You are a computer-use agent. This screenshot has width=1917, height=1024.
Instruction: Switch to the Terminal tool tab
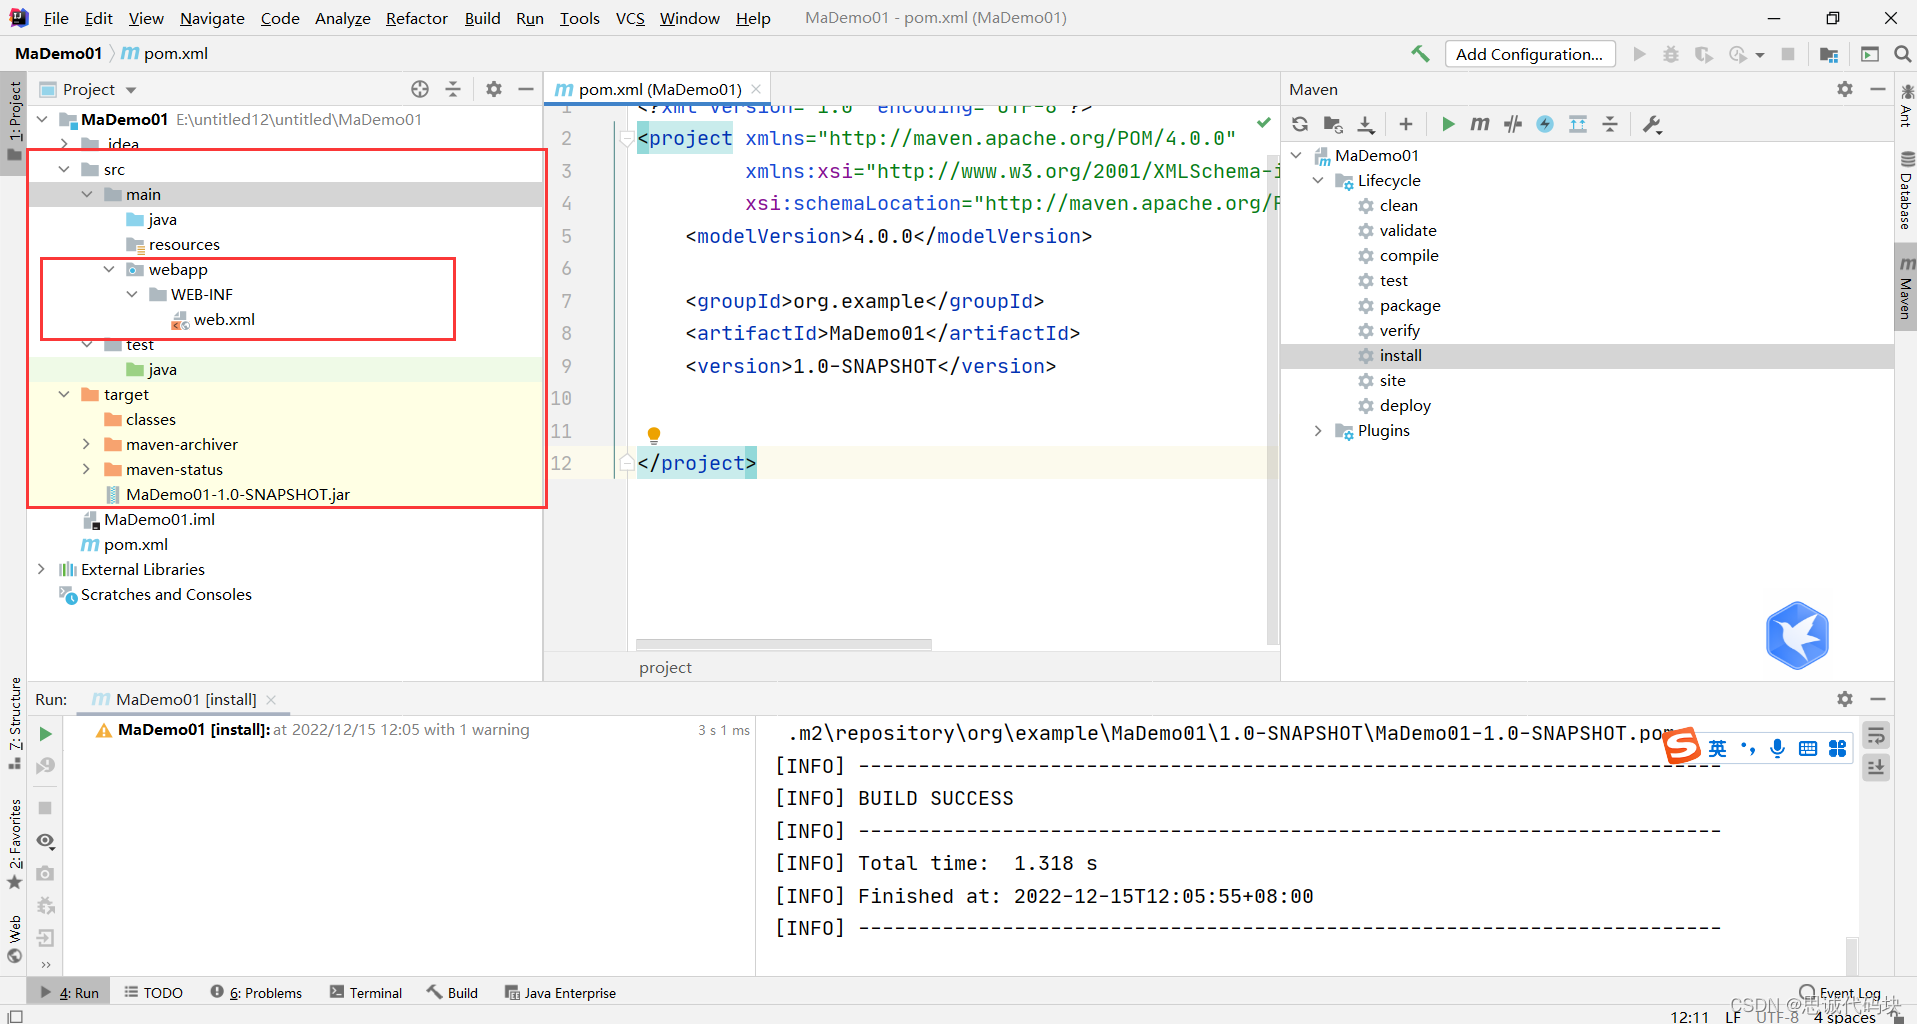pos(366,992)
